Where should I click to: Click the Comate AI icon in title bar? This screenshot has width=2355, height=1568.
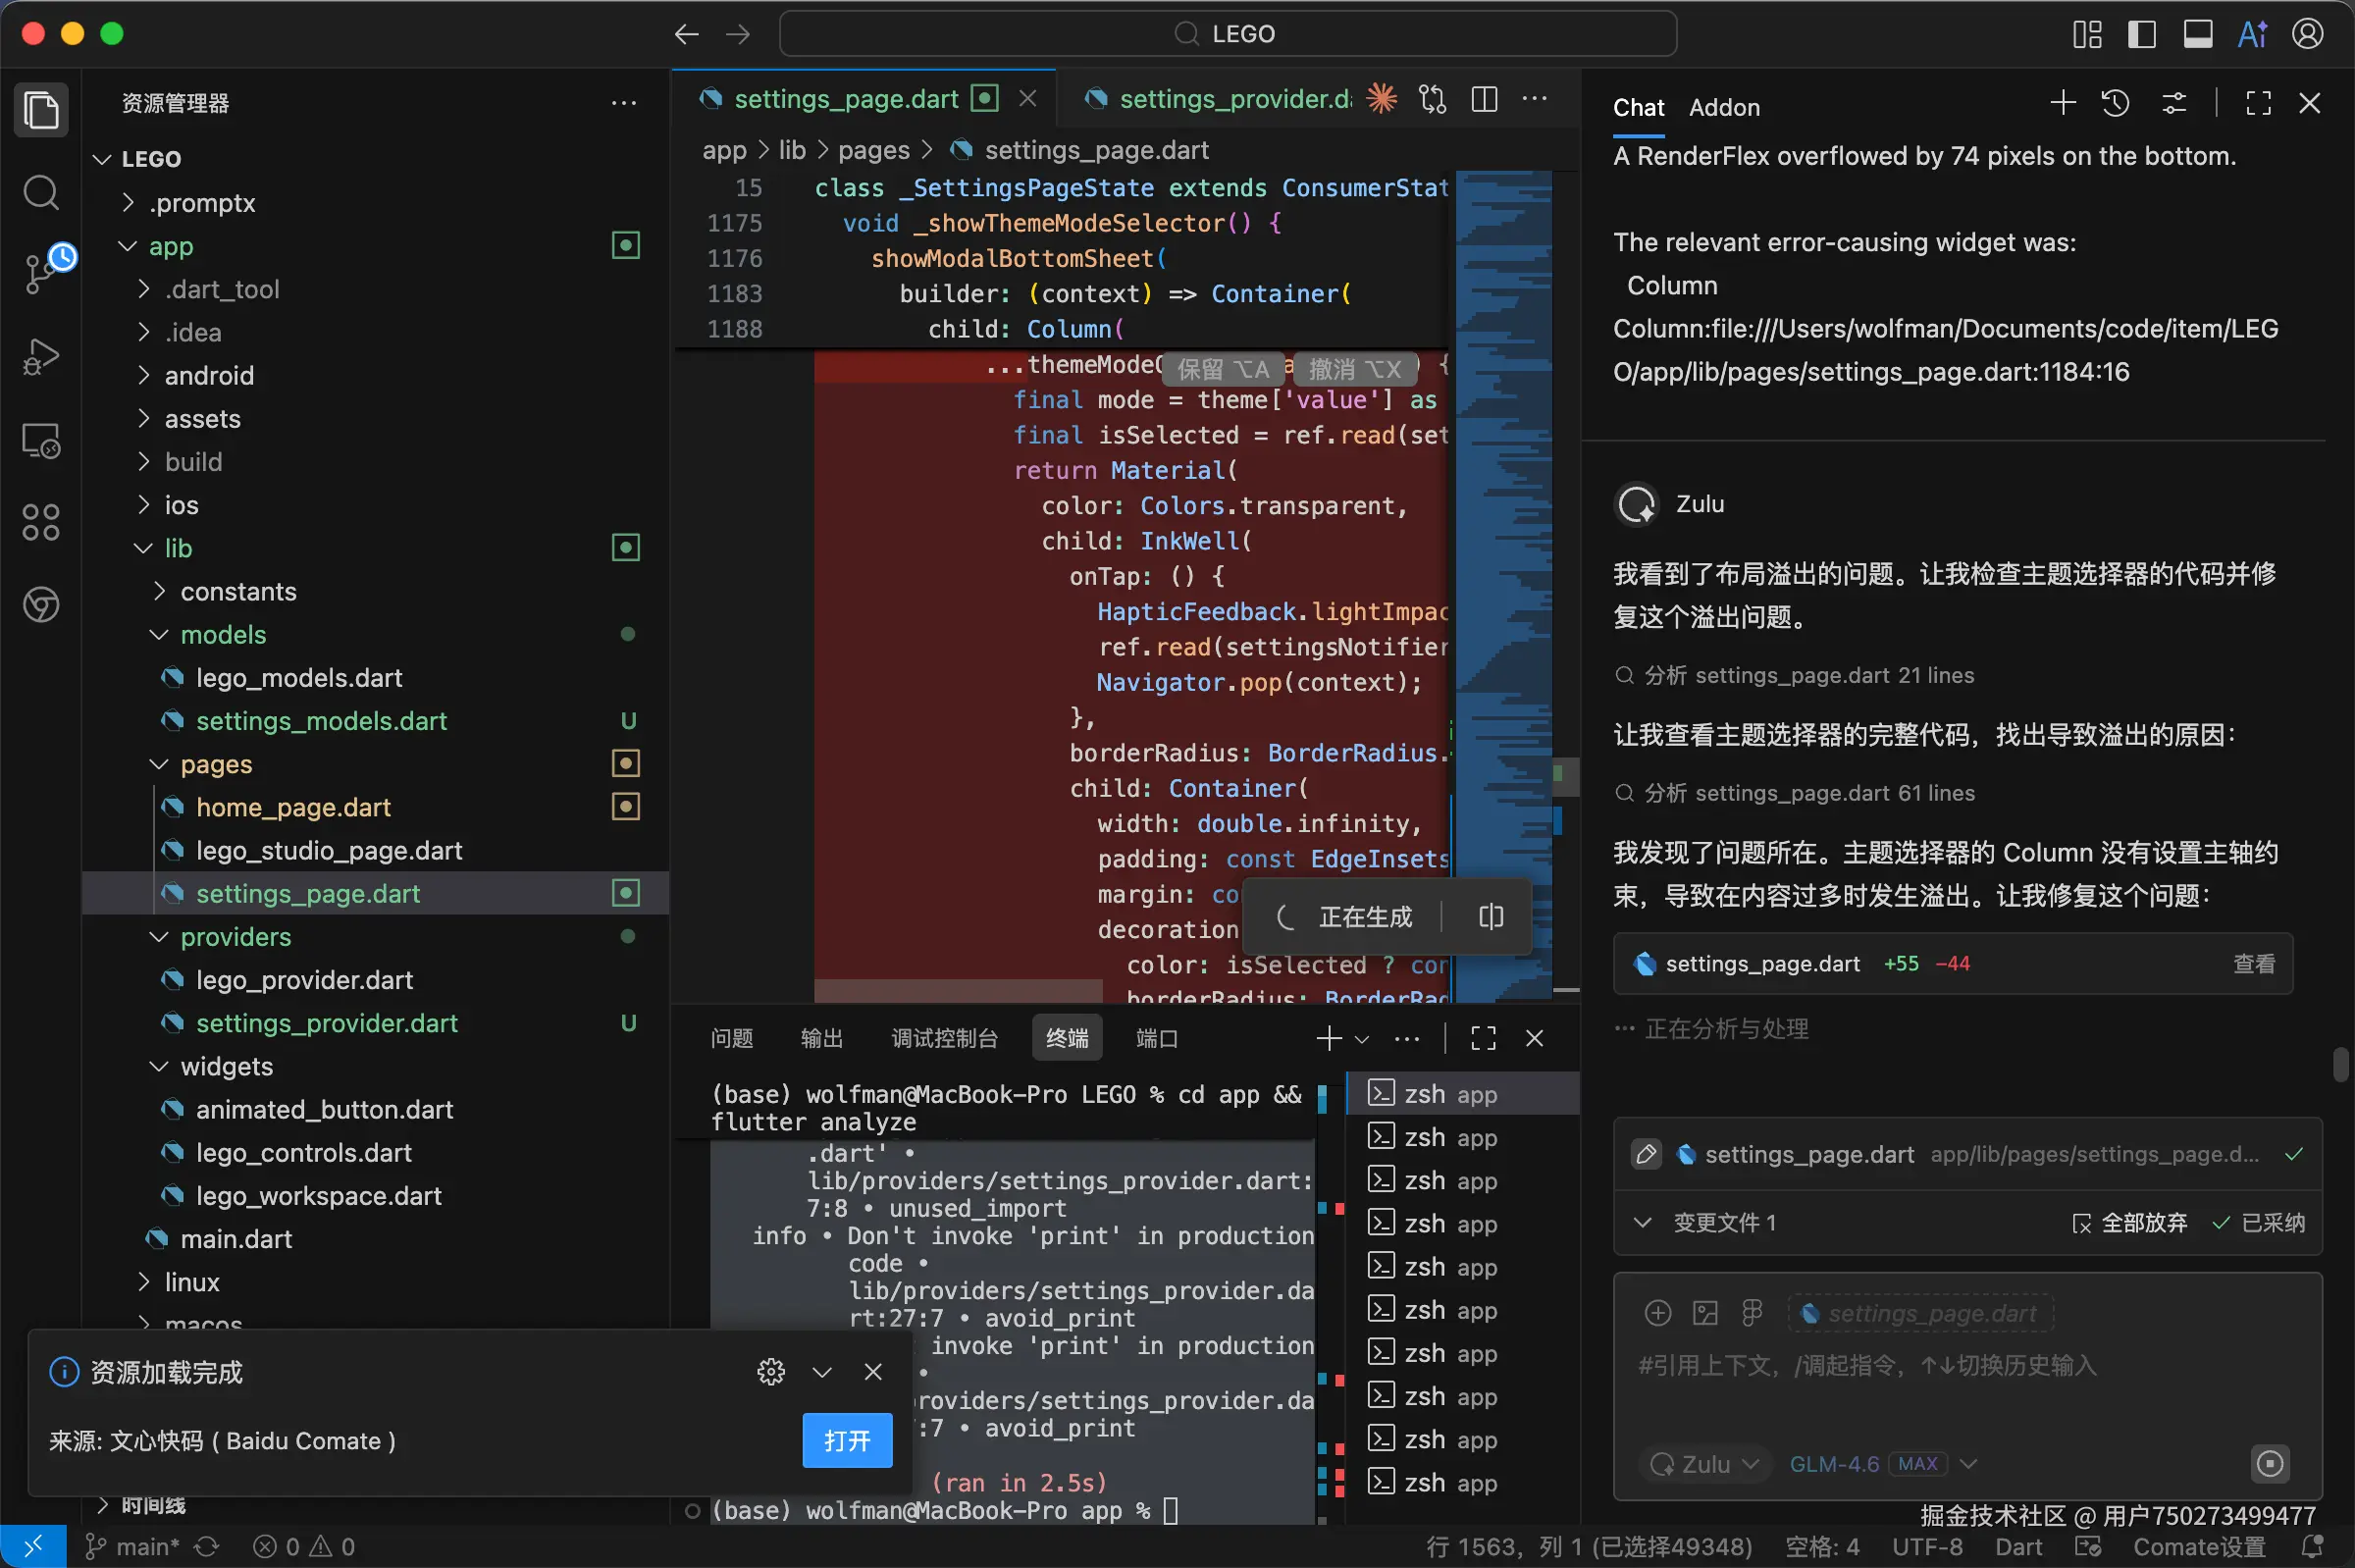pyautogui.click(x=2252, y=34)
